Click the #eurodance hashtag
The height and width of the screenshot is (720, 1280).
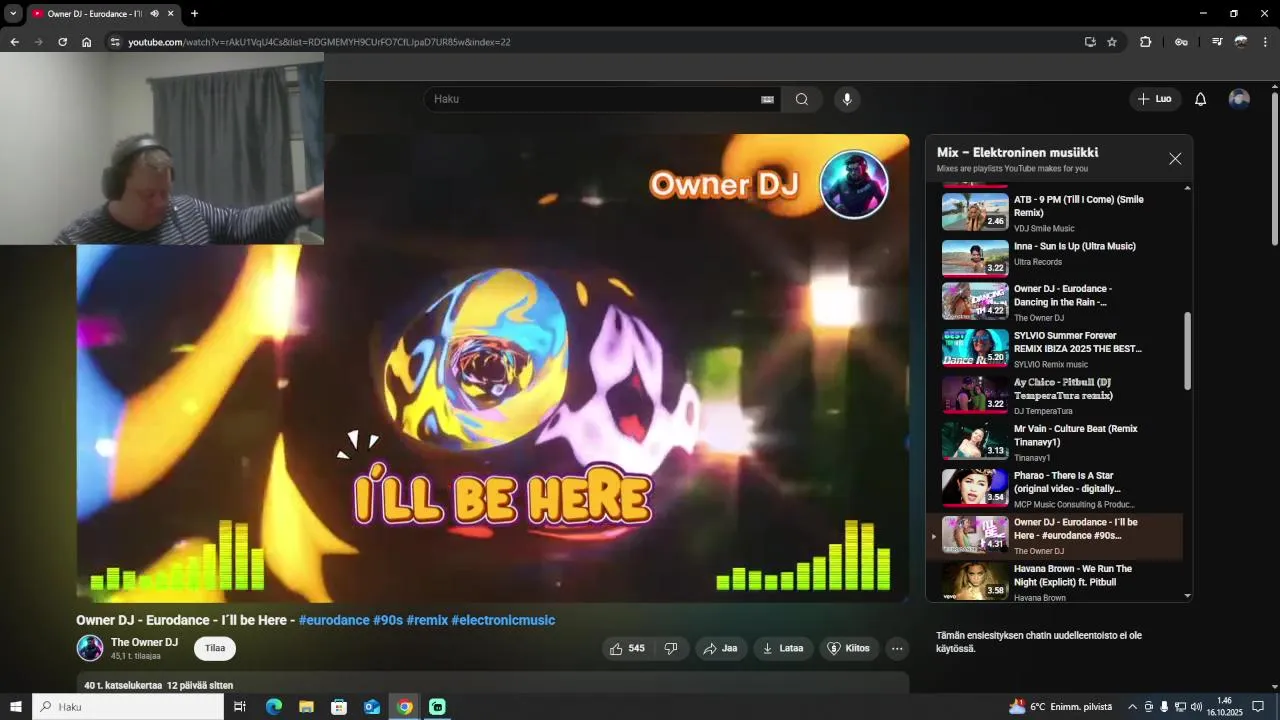point(334,620)
